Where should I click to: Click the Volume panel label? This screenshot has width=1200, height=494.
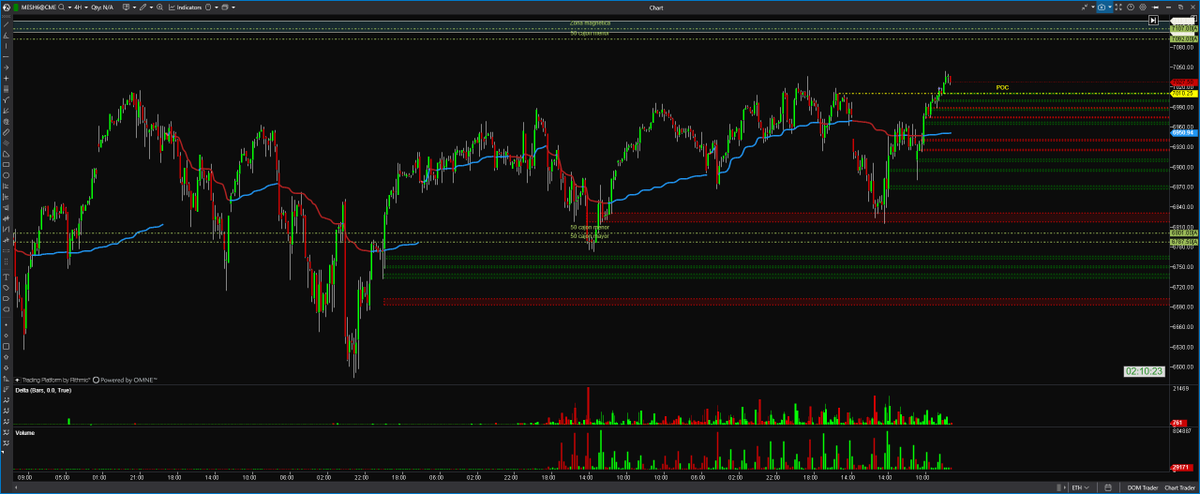(x=27, y=433)
